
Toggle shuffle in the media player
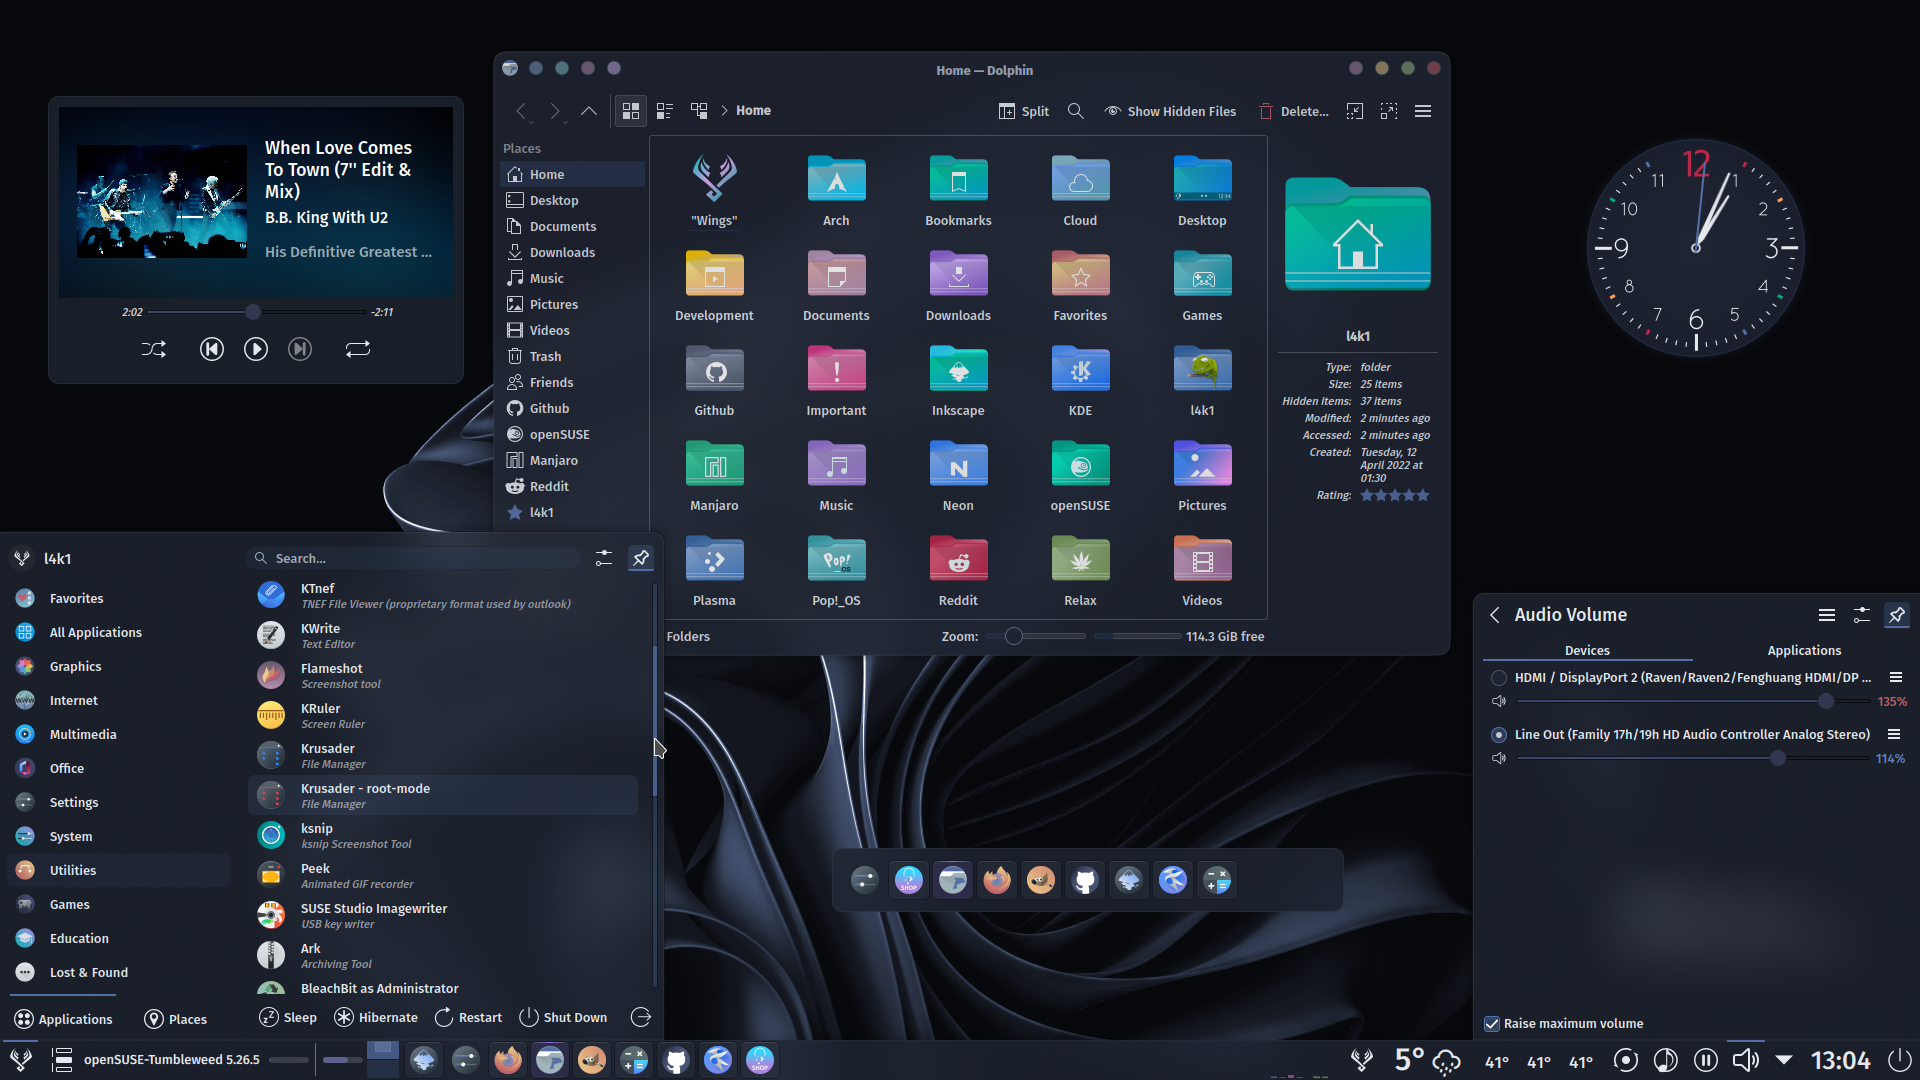(154, 349)
